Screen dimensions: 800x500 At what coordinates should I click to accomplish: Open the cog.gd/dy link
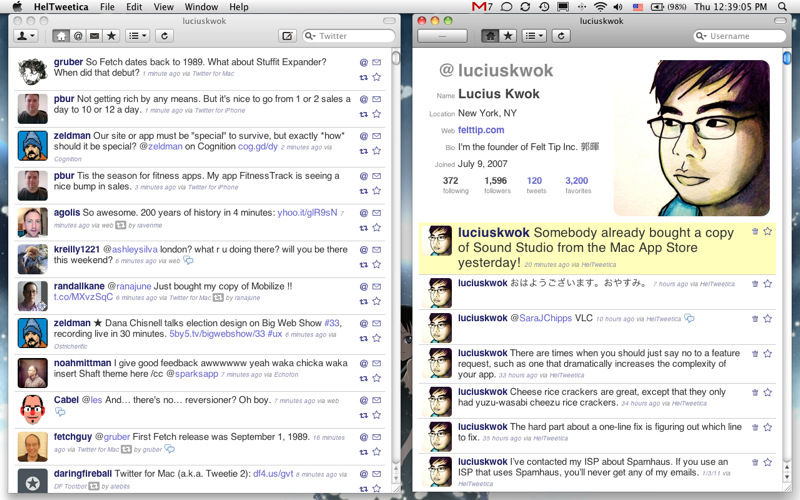coord(258,146)
